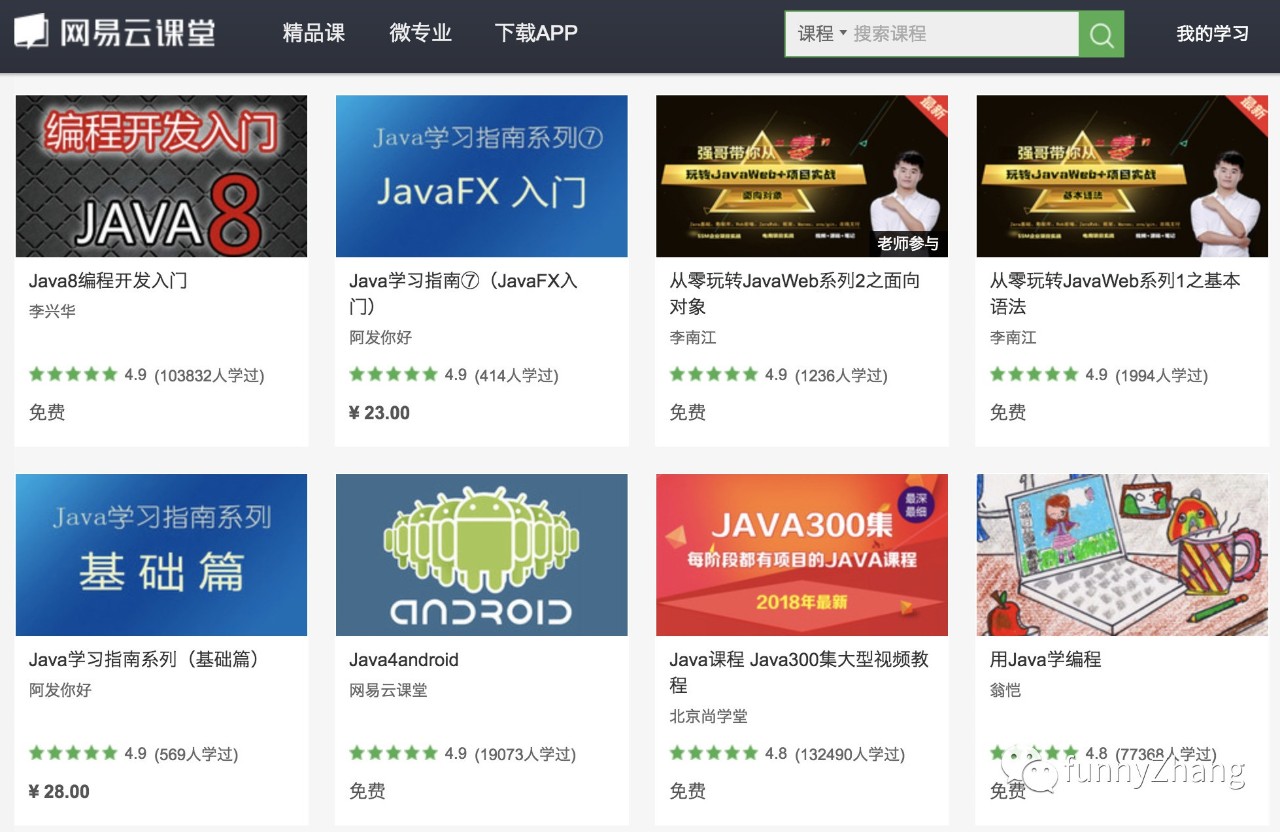Open the 微专业 menu item

coord(420,33)
